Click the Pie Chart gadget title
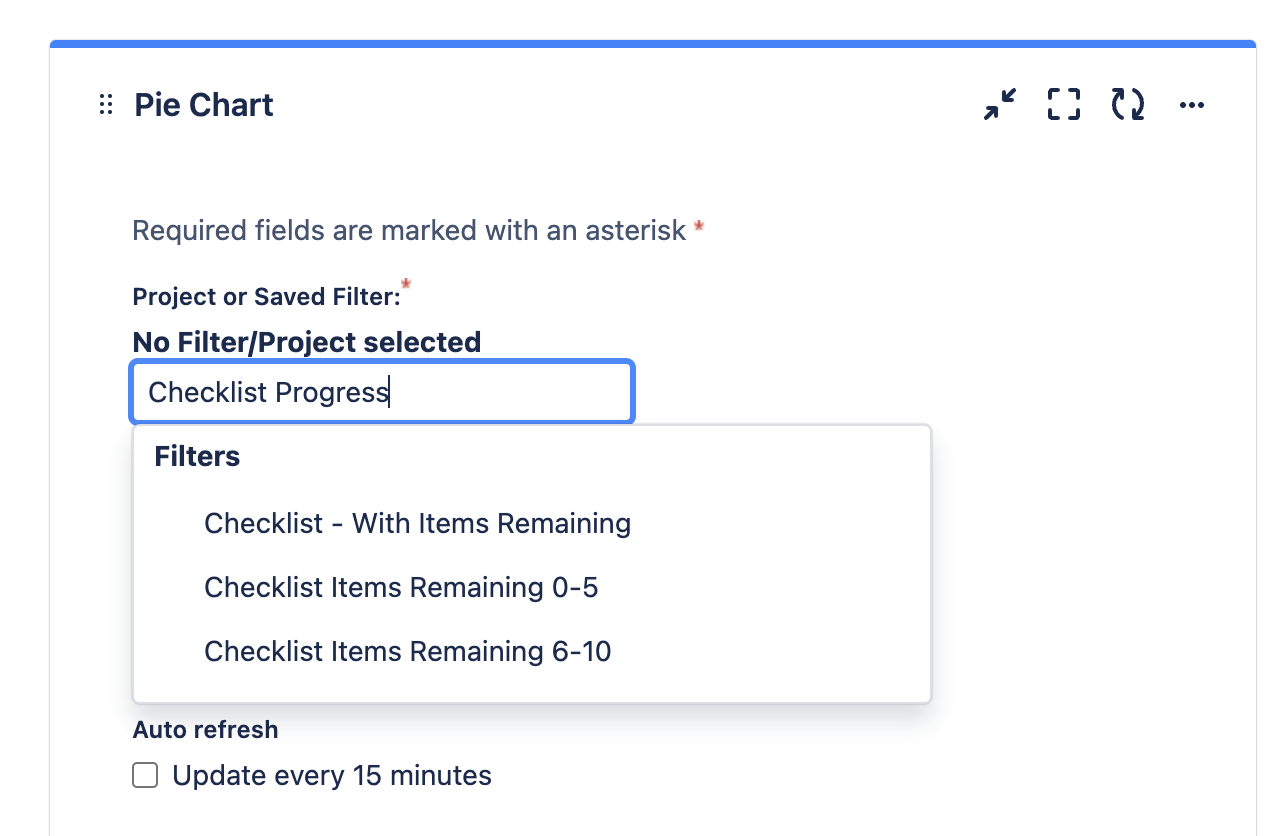The image size is (1282, 836). click(204, 105)
